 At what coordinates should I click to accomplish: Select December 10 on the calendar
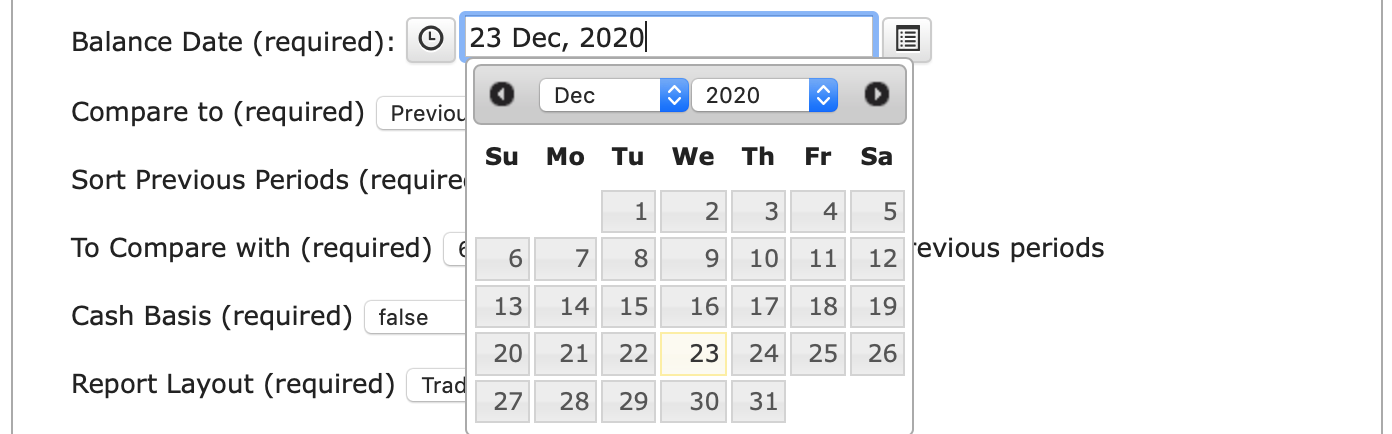tap(758, 259)
